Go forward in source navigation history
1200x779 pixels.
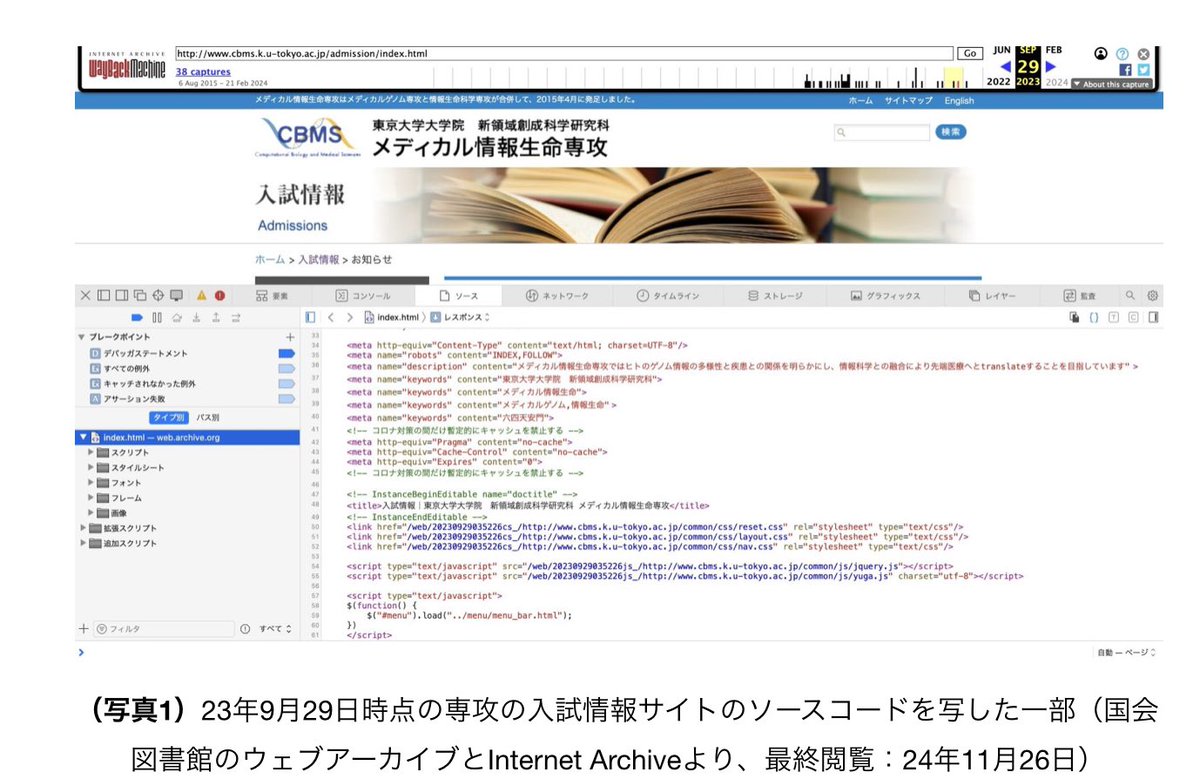349,317
